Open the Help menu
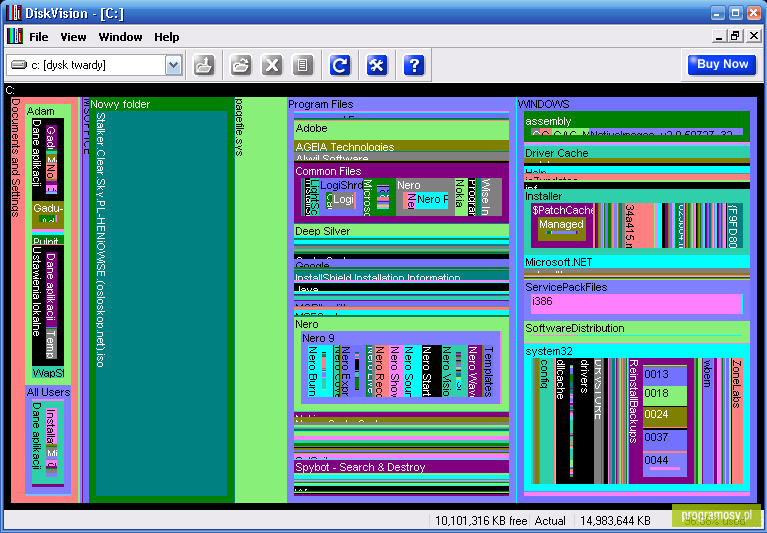 click(x=166, y=37)
